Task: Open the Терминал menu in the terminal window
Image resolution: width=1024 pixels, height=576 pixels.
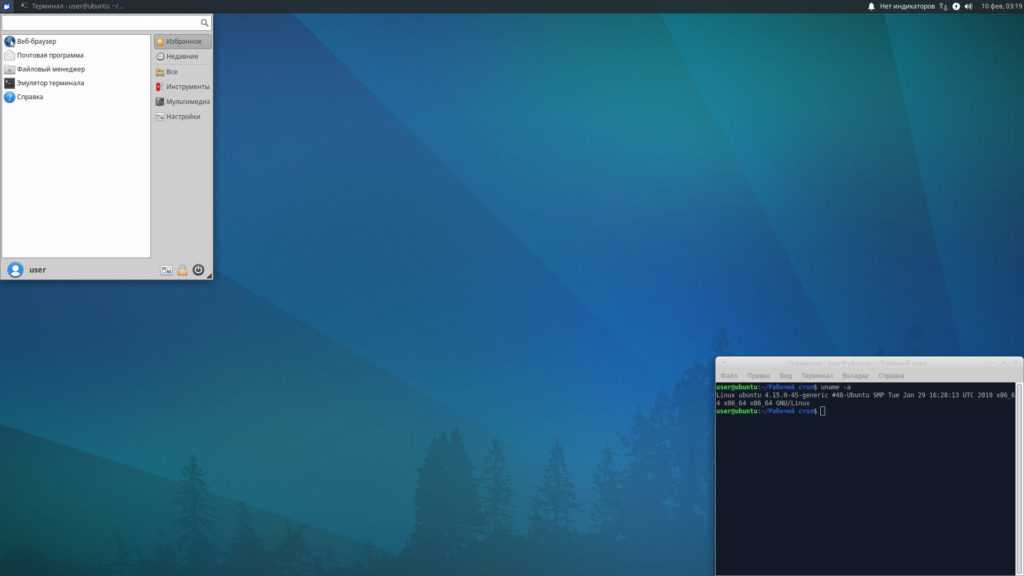Action: pos(817,376)
